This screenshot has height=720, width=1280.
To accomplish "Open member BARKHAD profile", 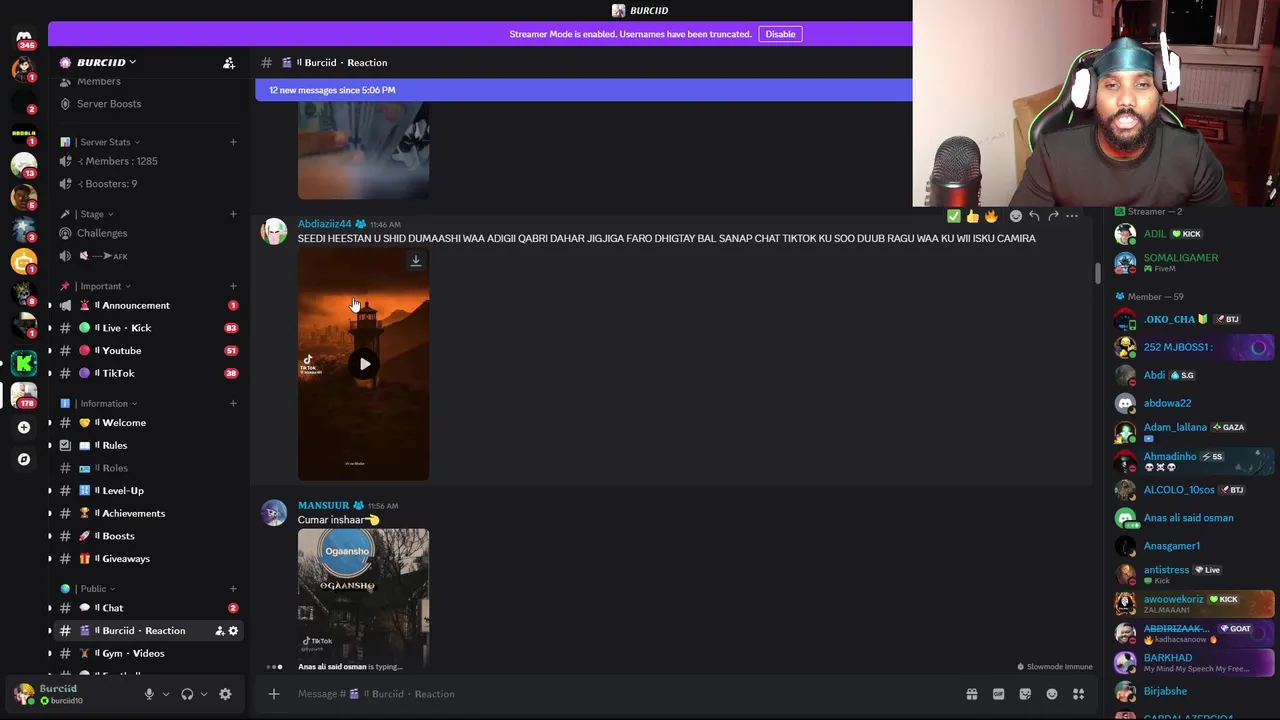I will [1195, 662].
